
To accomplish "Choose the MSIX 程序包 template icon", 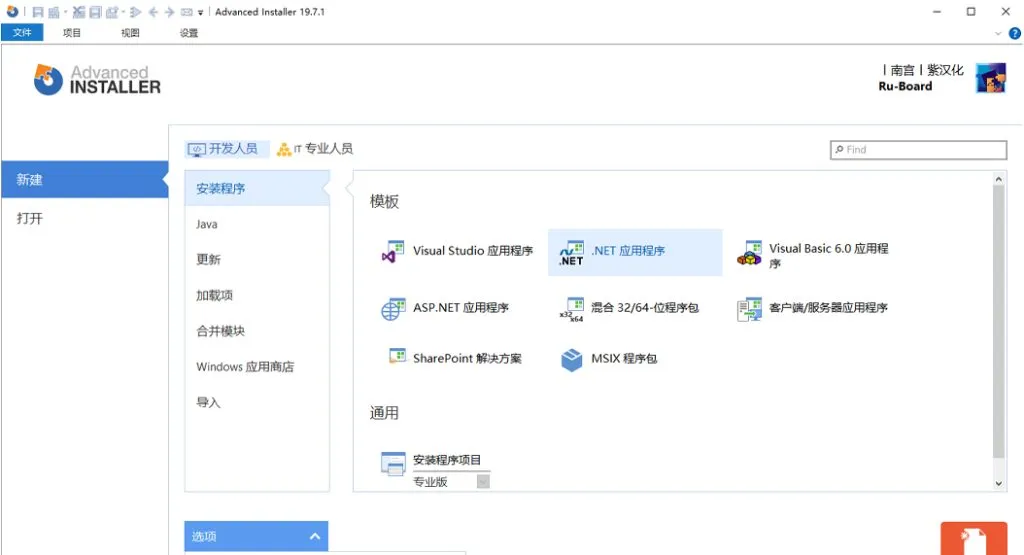I will 571,360.
